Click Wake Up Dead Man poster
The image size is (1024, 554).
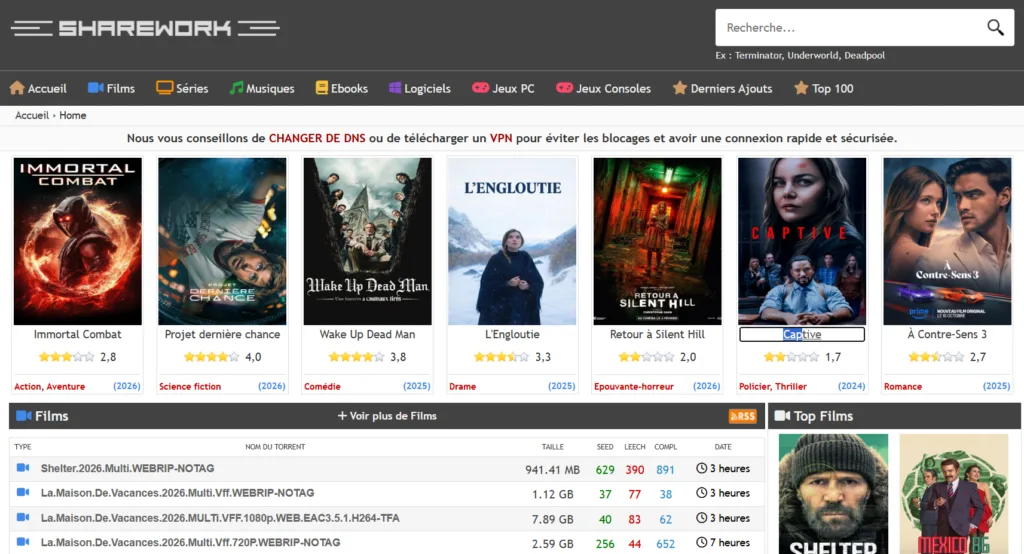(x=368, y=241)
